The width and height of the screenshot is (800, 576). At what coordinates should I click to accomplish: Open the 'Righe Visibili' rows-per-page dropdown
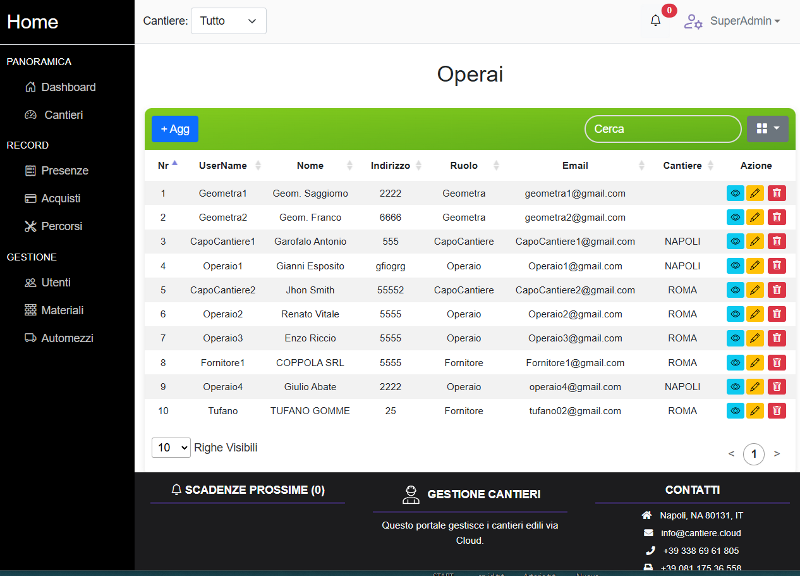170,447
